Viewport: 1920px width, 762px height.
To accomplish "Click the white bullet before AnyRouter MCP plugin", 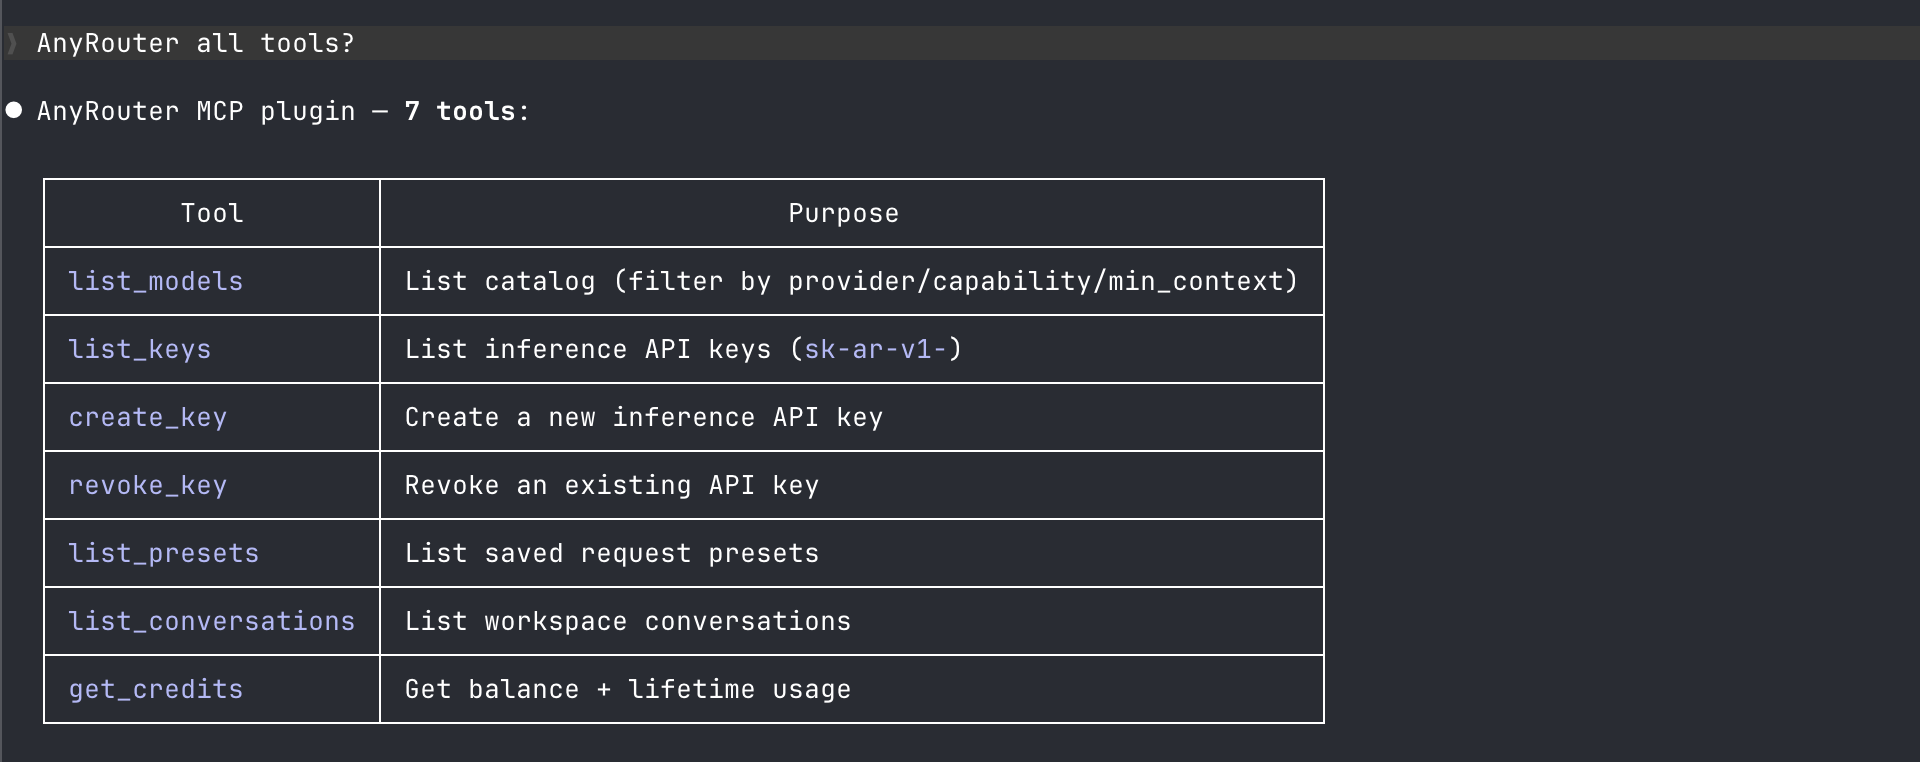I will click(14, 110).
